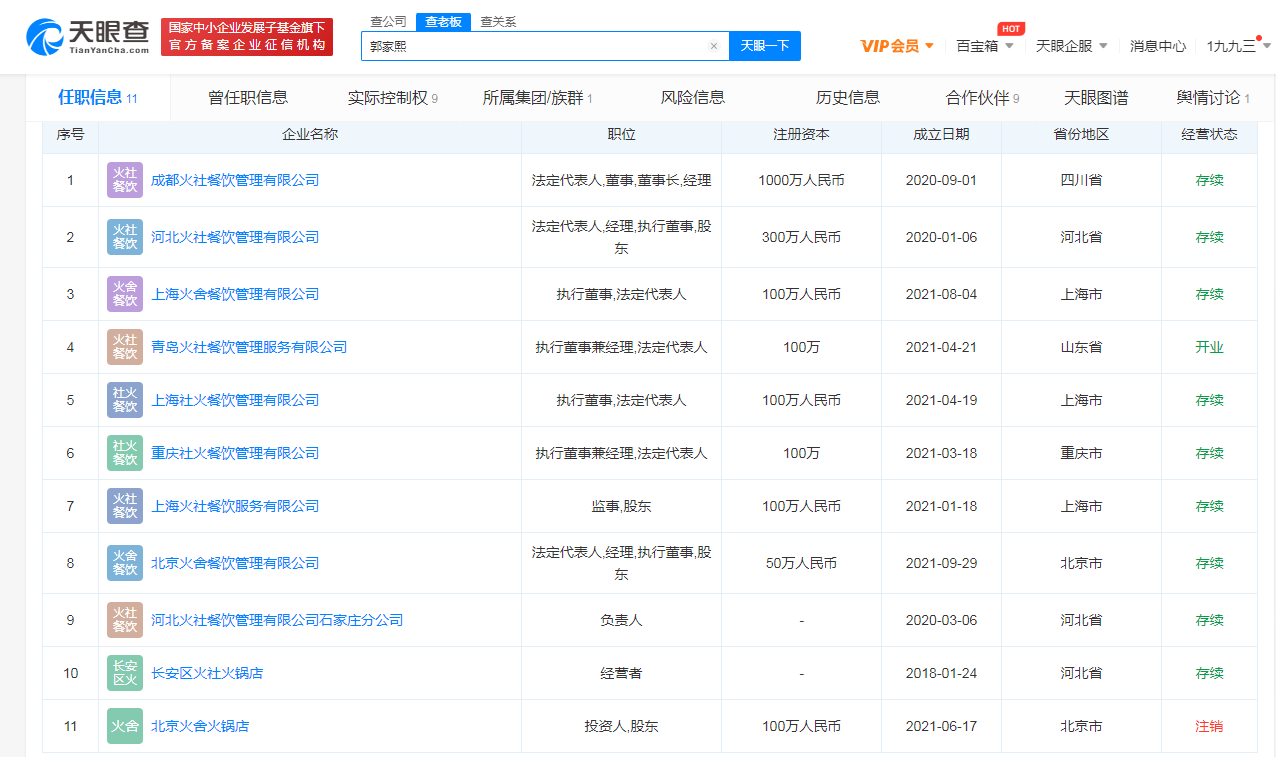Open 上海火舍餐饮管理有限公司 link
The image size is (1276, 757).
pos(235,294)
